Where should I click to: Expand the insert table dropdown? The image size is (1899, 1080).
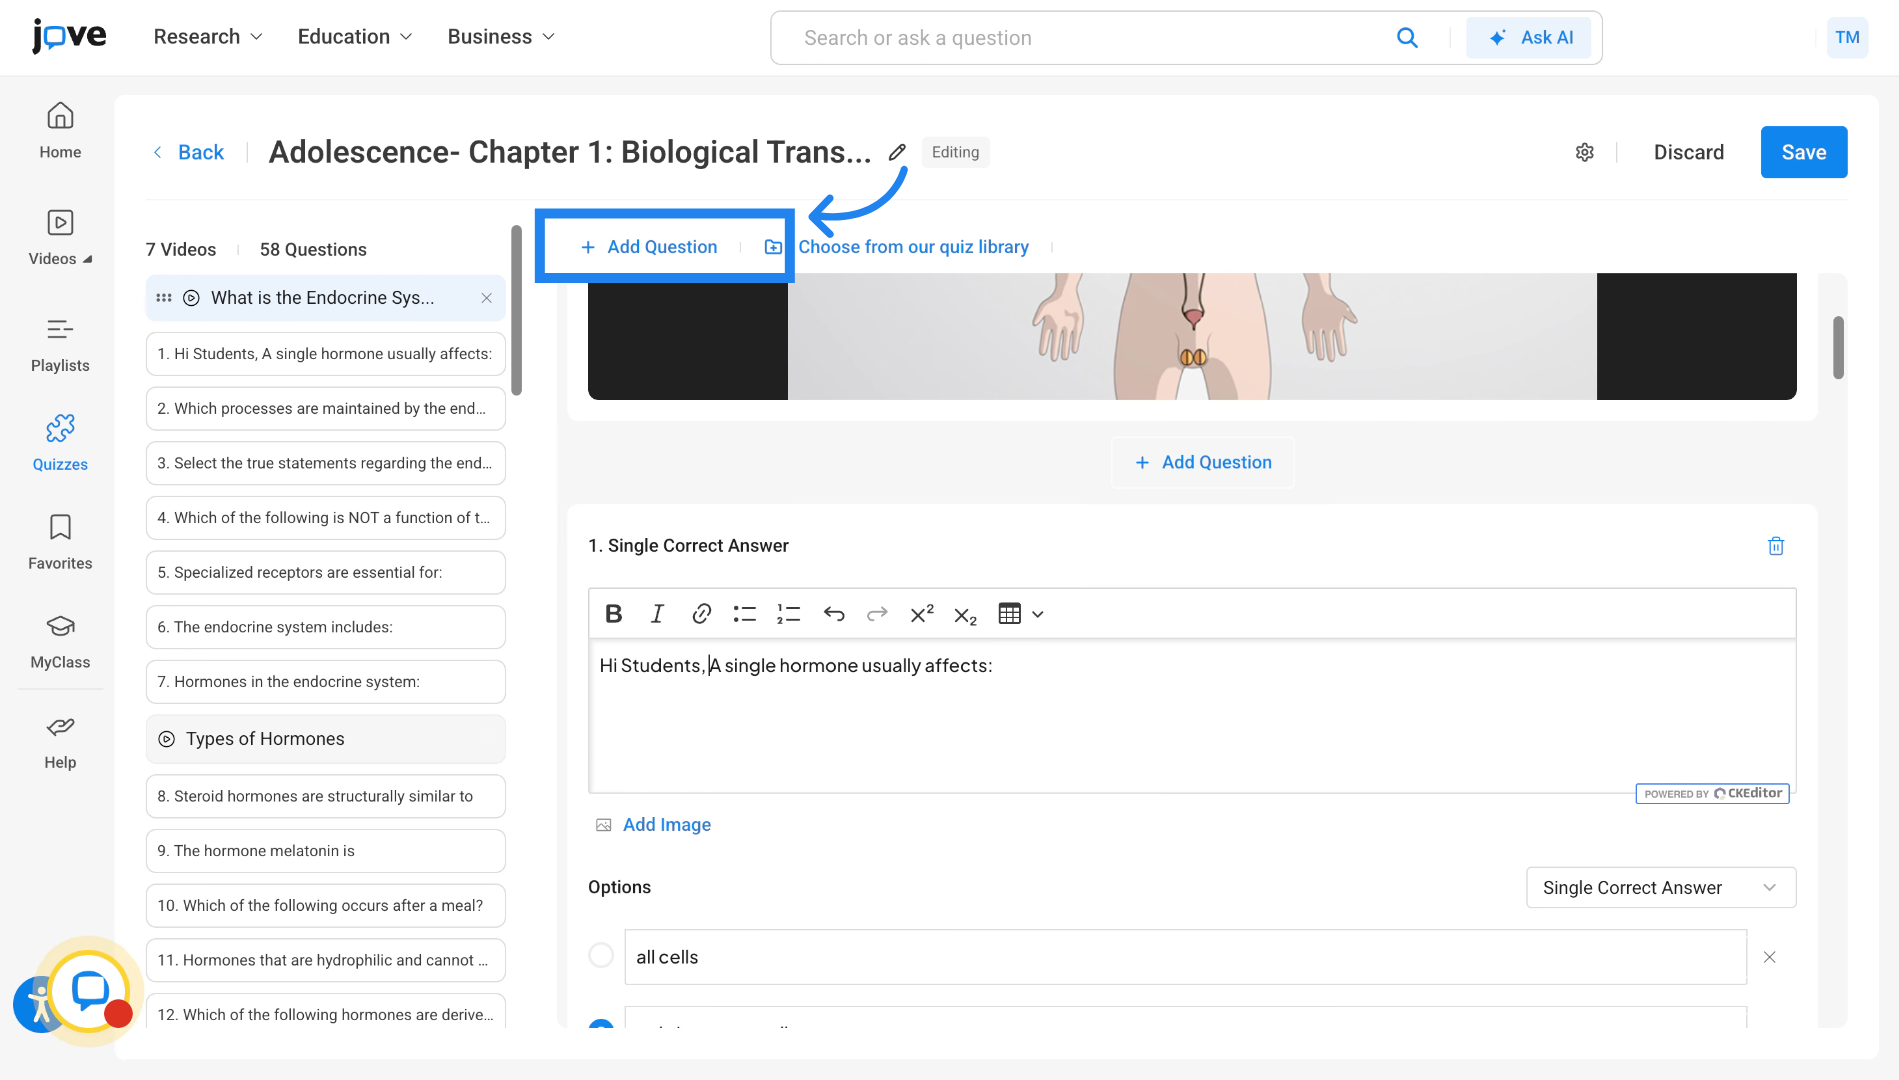click(1038, 614)
